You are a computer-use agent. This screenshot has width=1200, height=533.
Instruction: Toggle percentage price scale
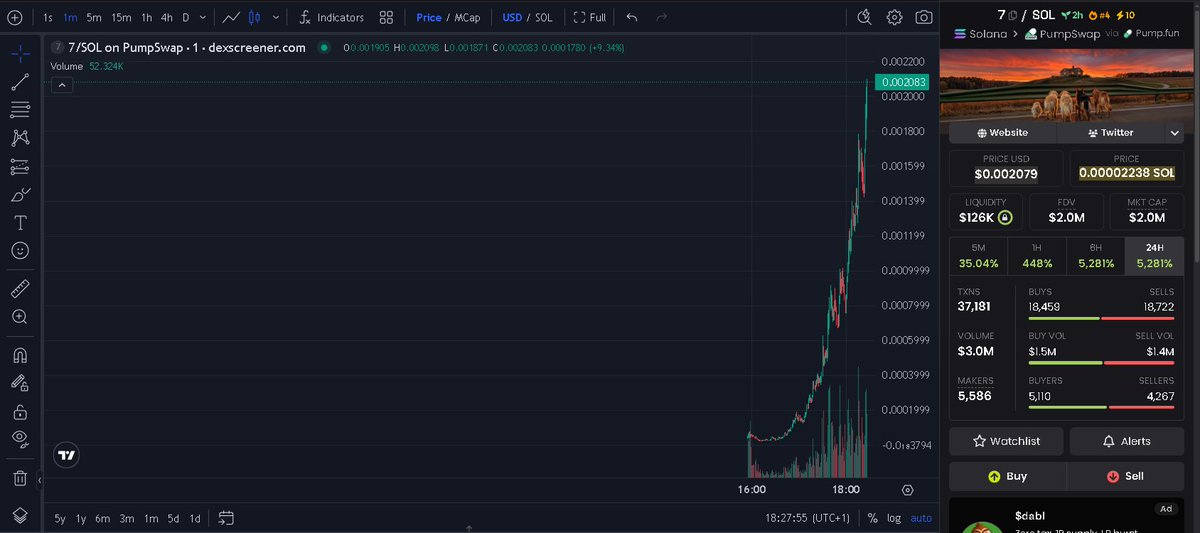click(872, 518)
